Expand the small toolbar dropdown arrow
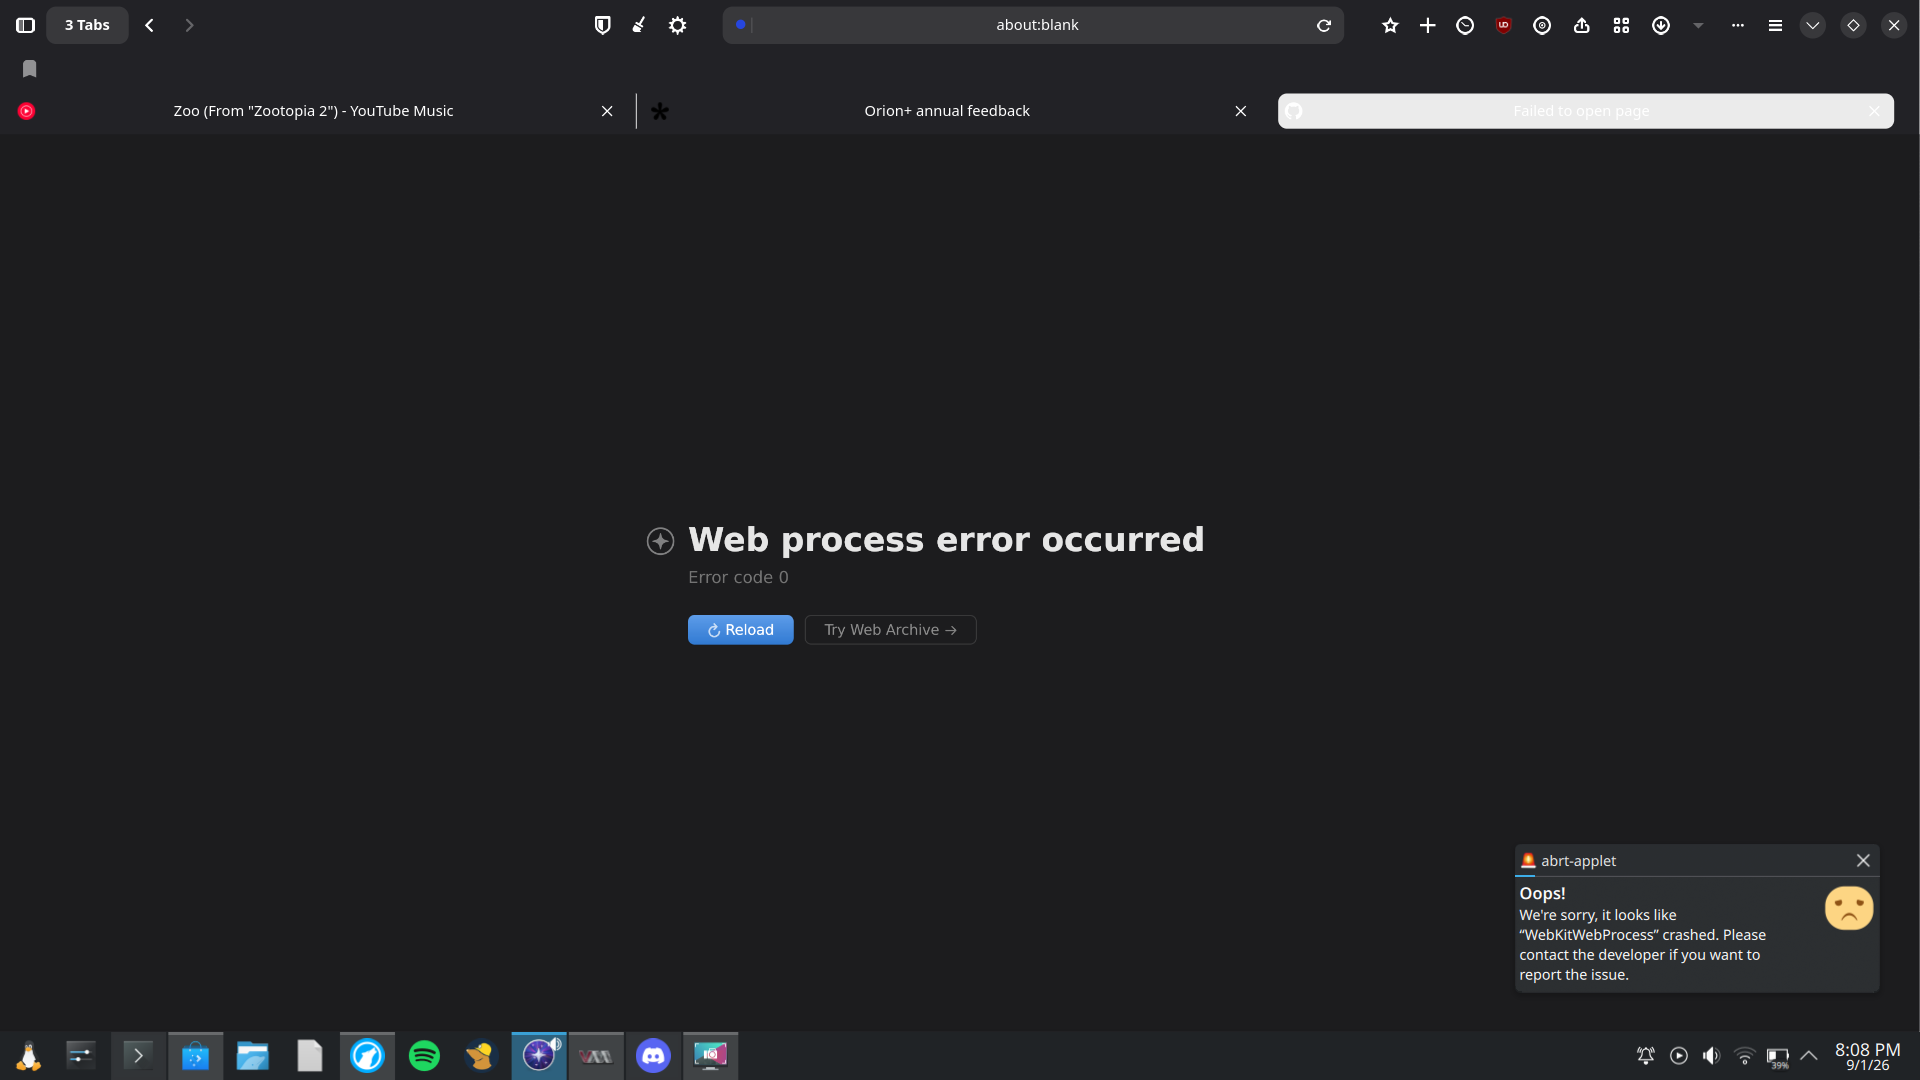This screenshot has width=1920, height=1080. click(x=1698, y=25)
